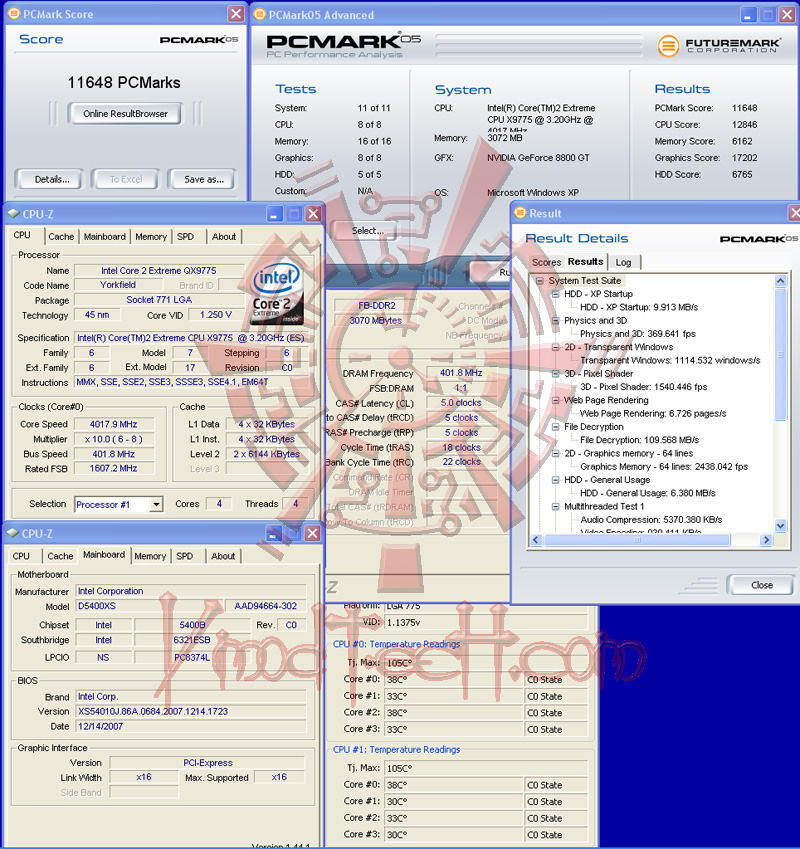The width and height of the screenshot is (800, 849).
Task: Click the To Excel button
Action: tap(126, 179)
